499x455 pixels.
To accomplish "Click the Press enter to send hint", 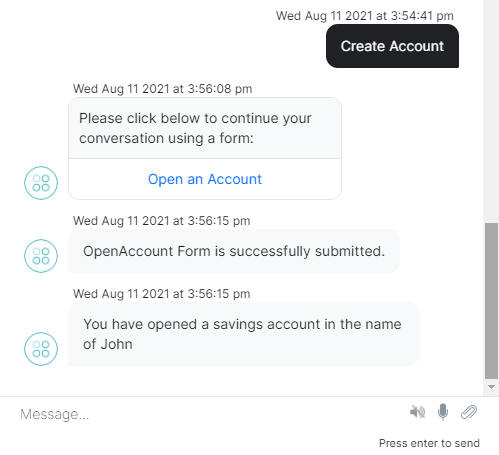I will (429, 443).
